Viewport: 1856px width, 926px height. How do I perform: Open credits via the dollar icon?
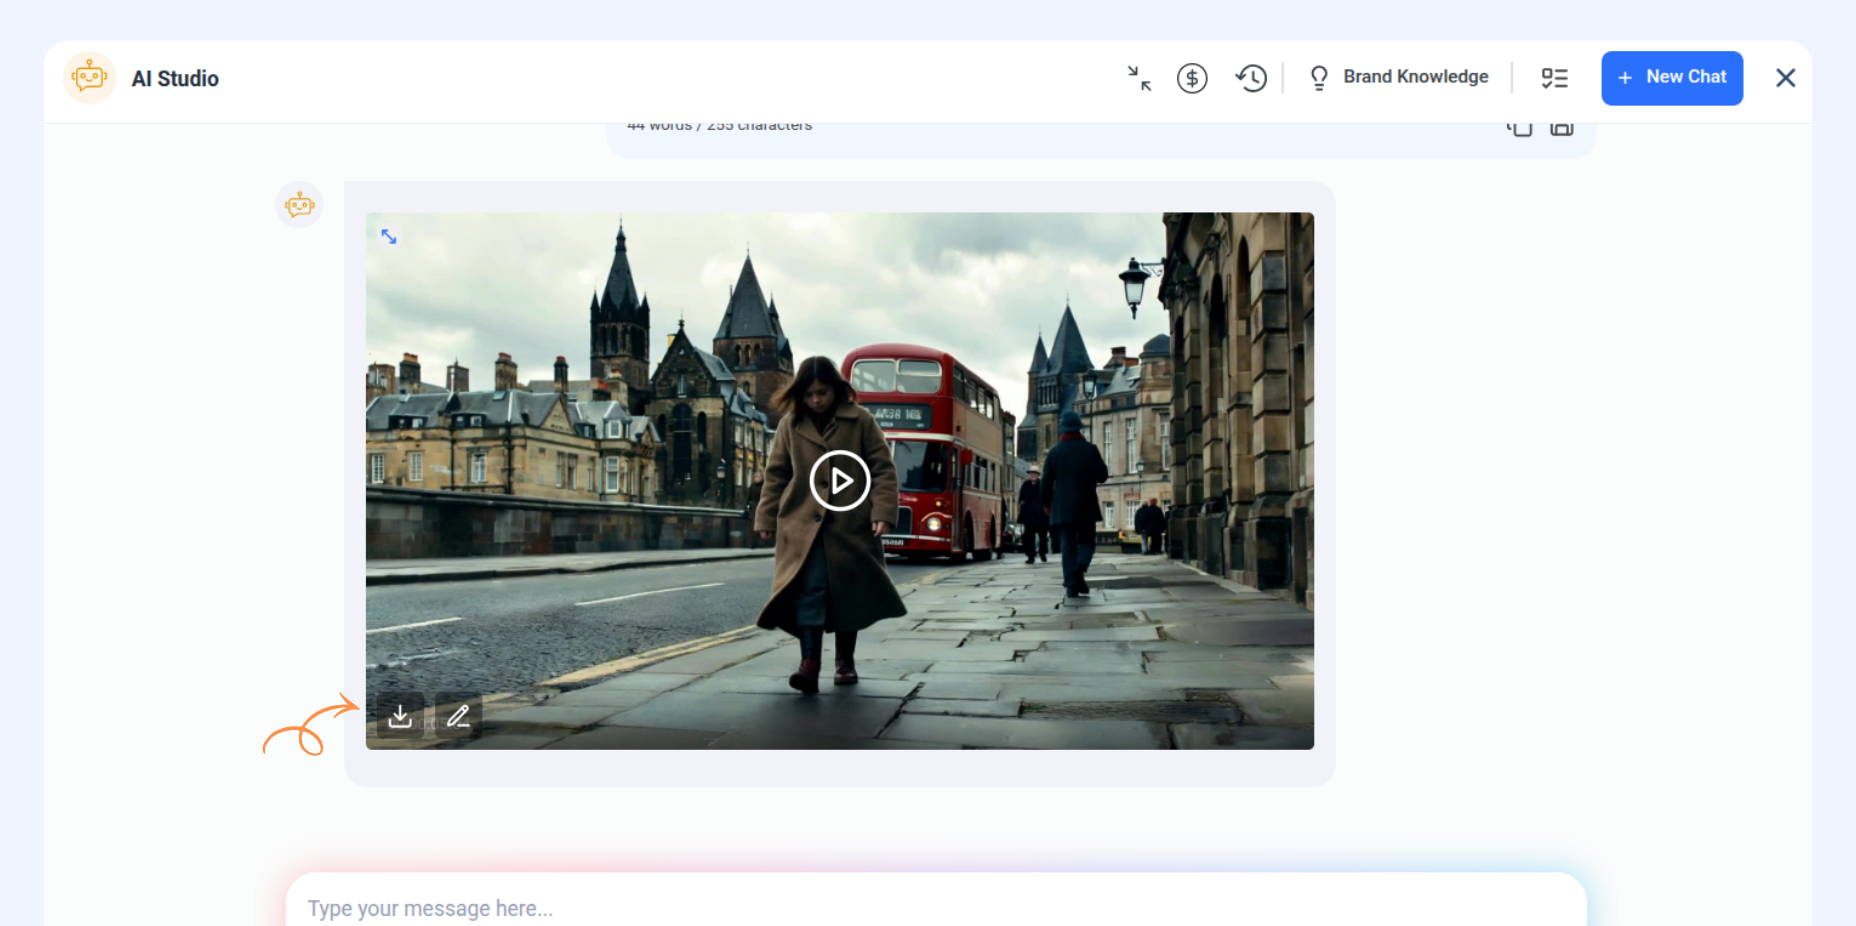(x=1192, y=78)
